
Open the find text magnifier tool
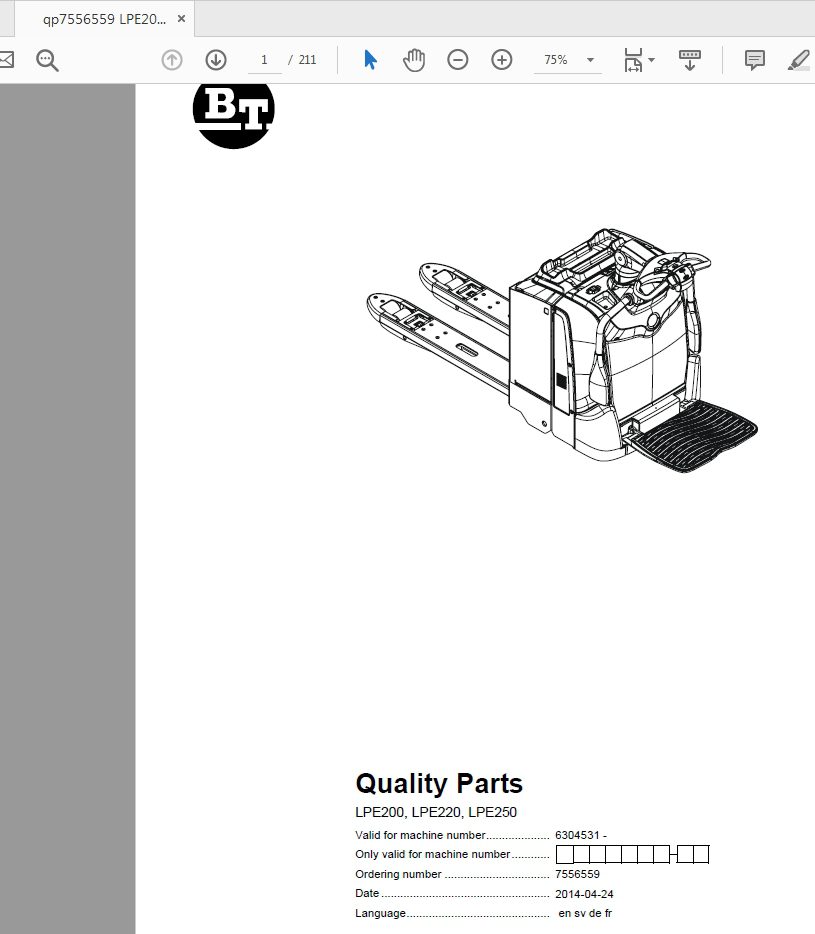click(x=47, y=60)
